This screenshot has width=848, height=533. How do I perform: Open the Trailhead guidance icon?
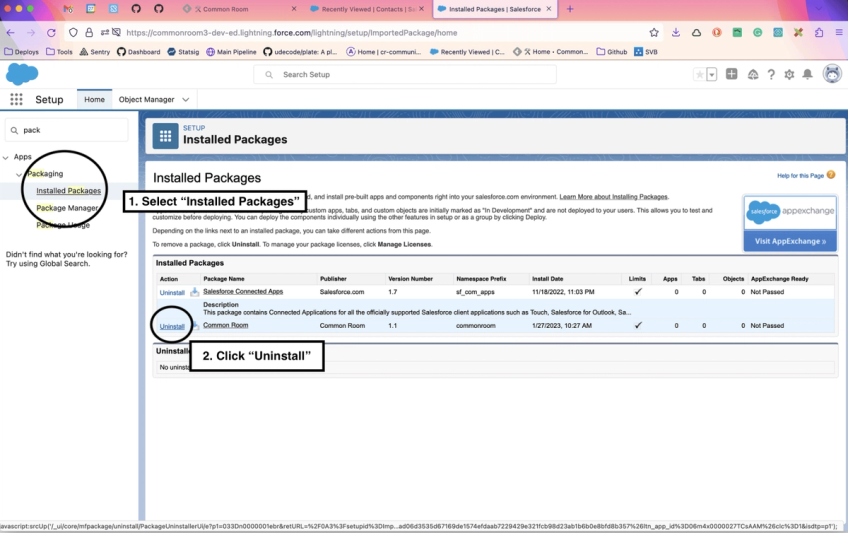coord(753,75)
